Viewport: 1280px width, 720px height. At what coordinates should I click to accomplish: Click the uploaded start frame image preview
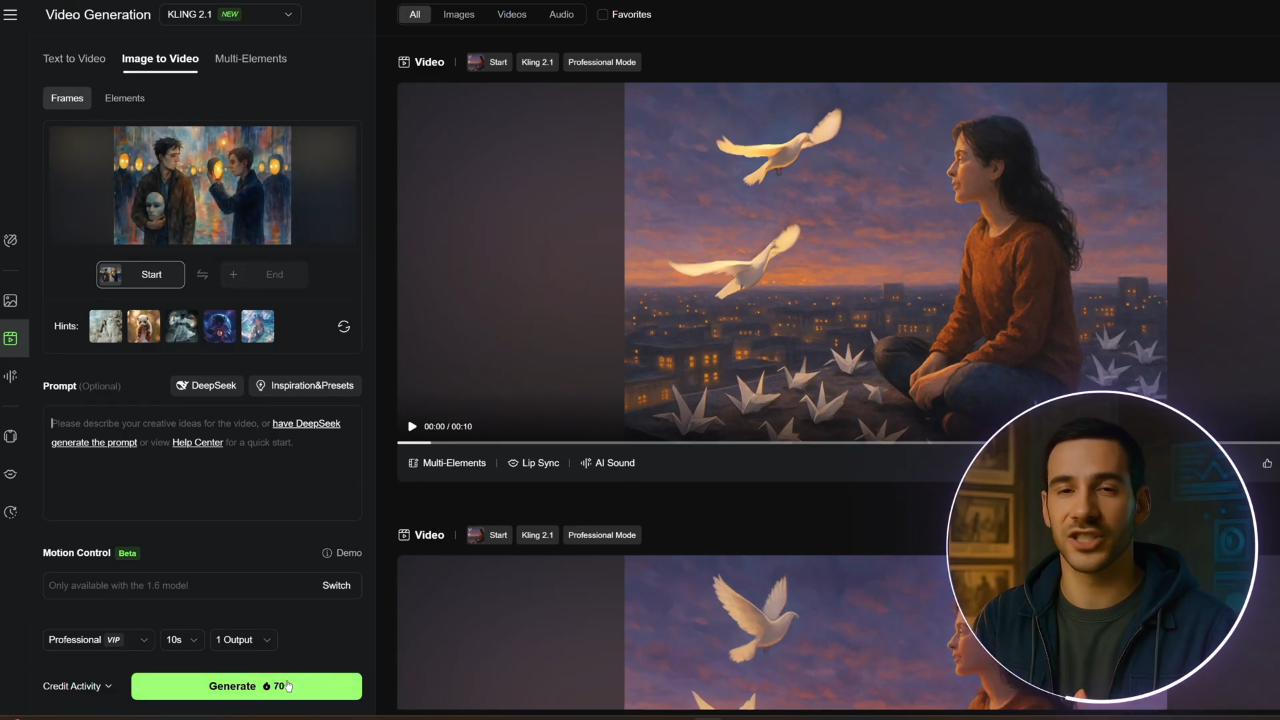[202, 185]
